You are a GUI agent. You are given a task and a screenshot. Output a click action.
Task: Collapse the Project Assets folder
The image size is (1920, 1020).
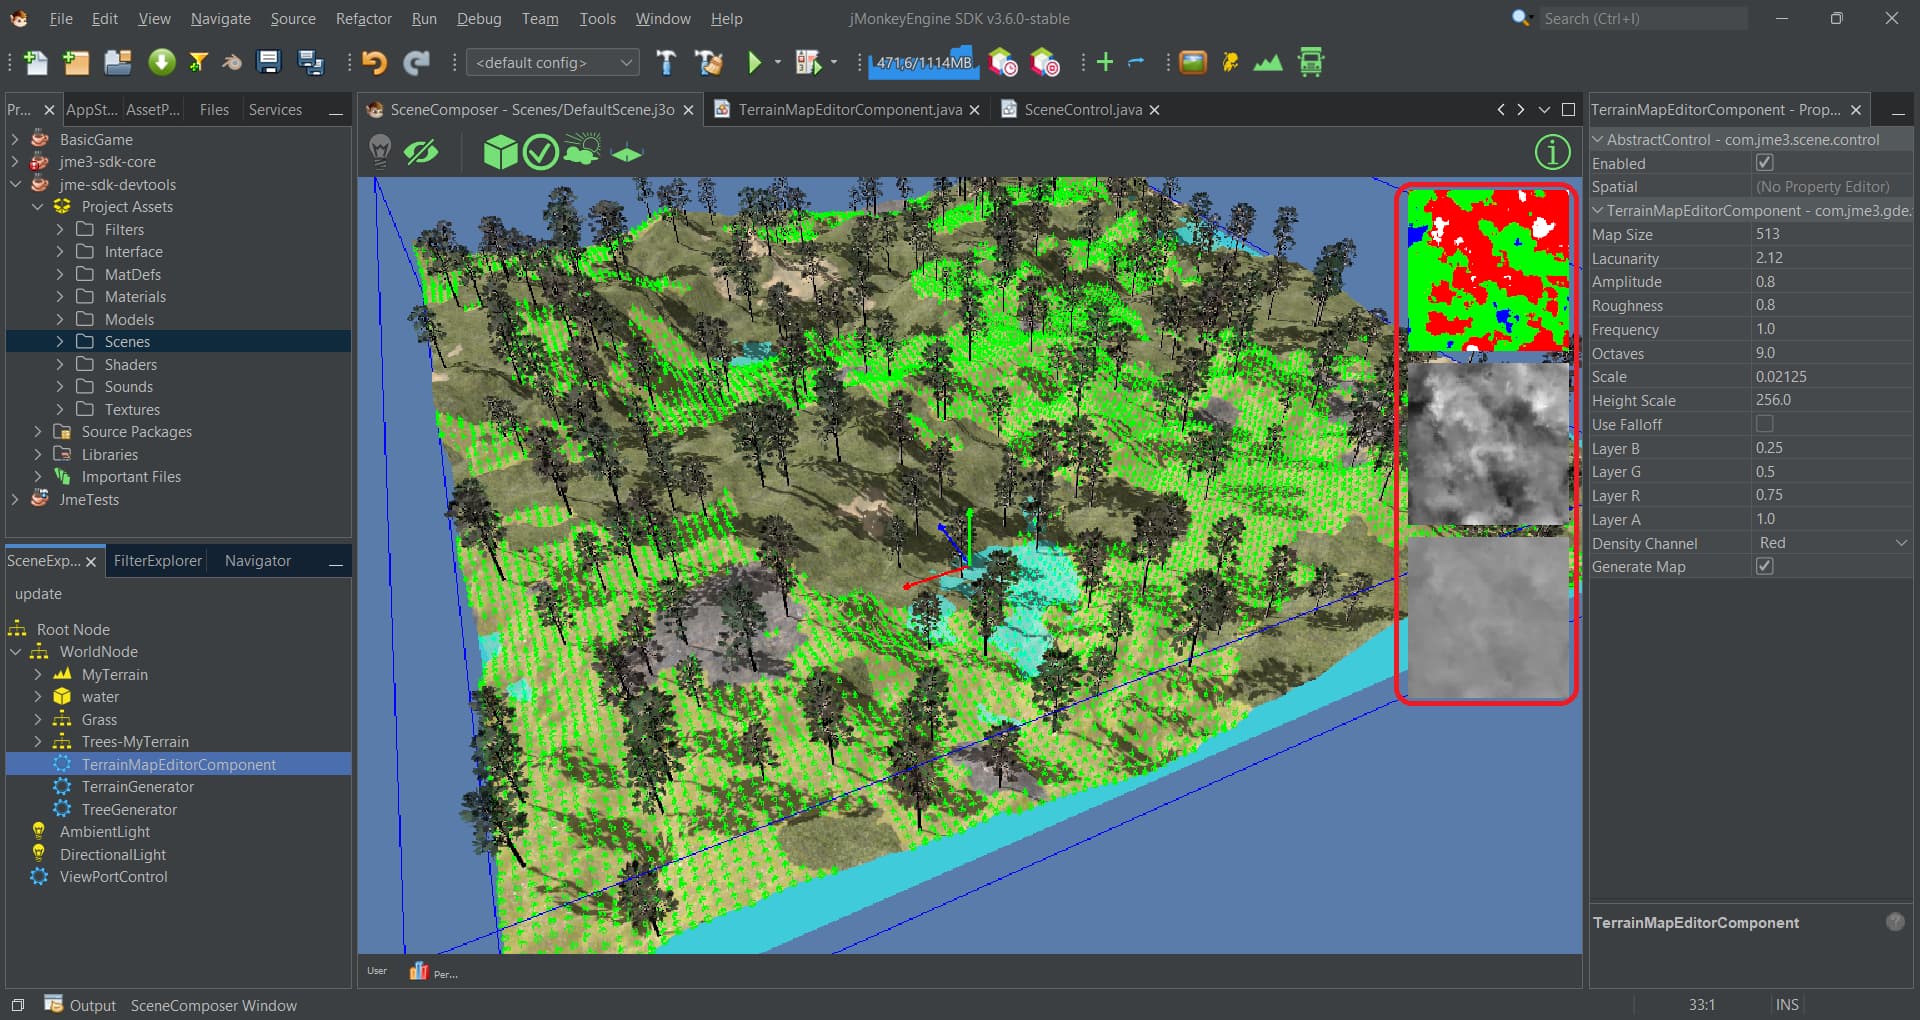37,207
